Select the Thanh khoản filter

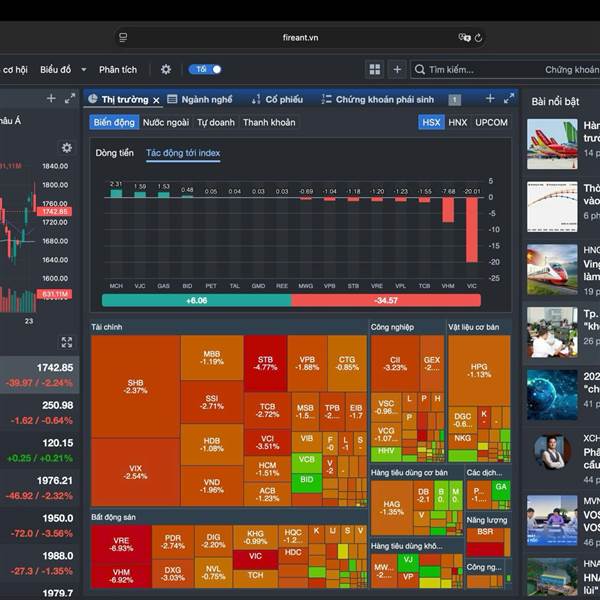pyautogui.click(x=269, y=122)
